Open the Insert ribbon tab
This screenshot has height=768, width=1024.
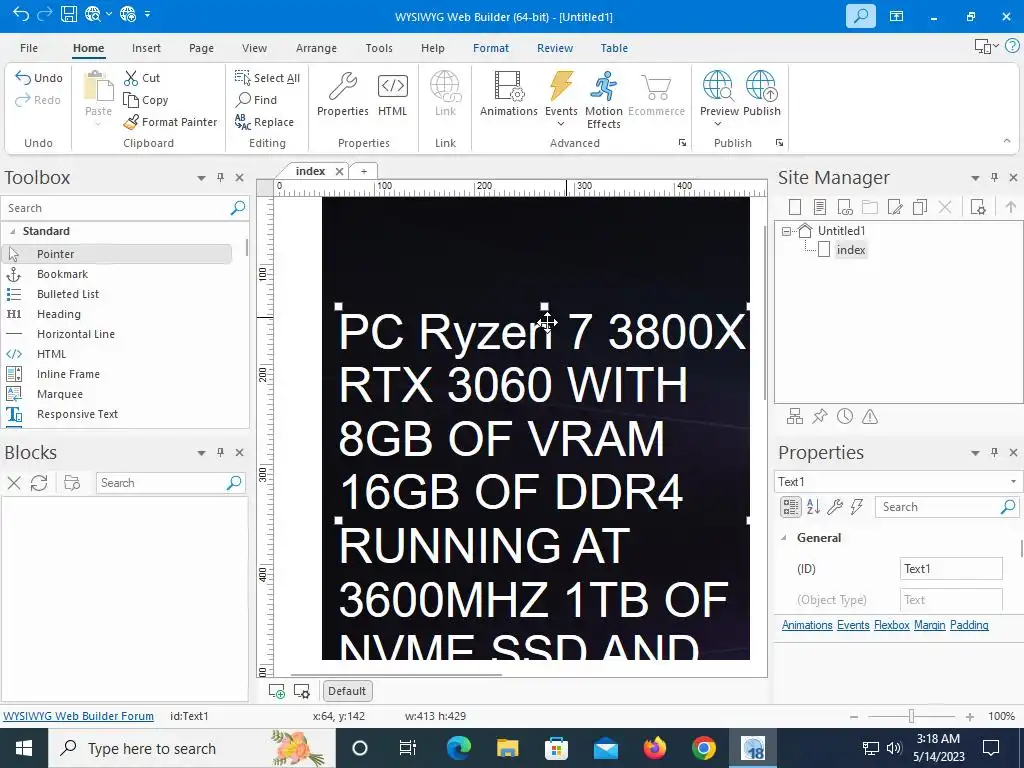click(146, 48)
